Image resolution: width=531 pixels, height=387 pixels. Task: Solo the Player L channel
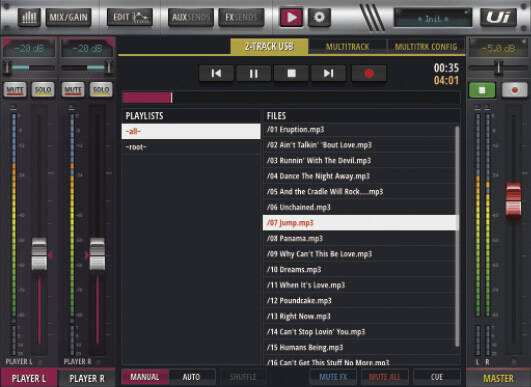(43, 90)
